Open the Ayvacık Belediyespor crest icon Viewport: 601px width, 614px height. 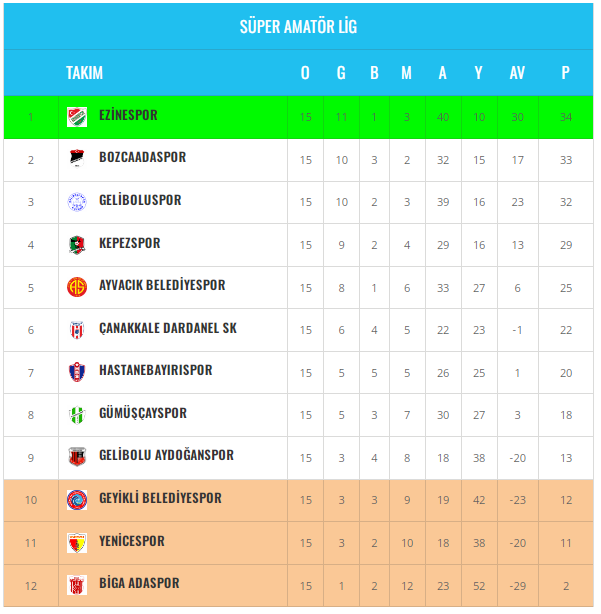tap(77, 286)
